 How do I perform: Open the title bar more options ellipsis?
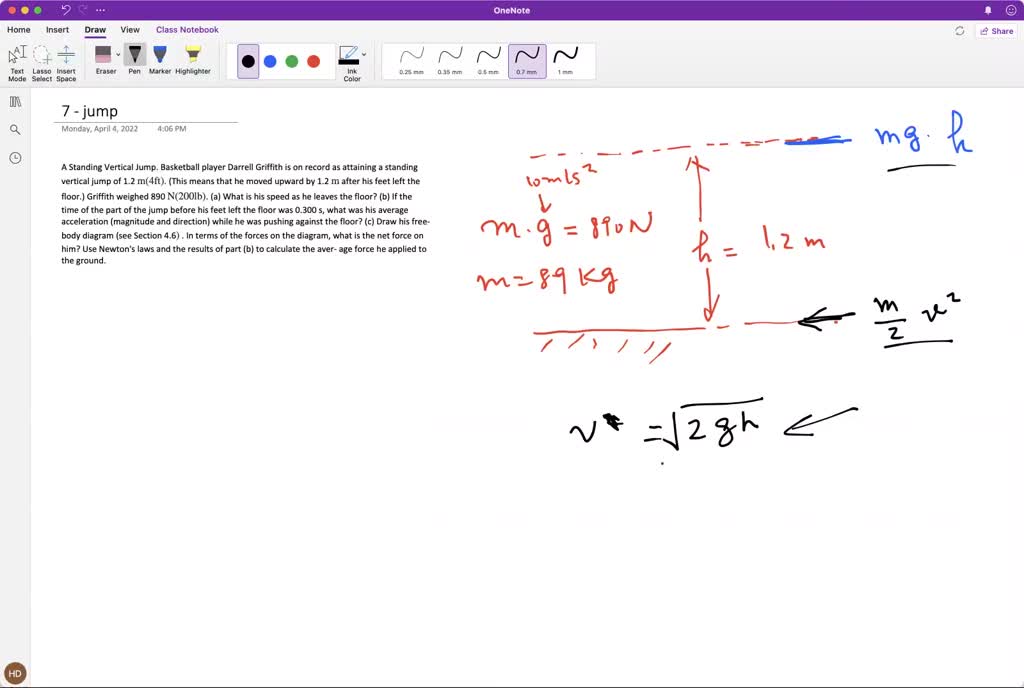click(100, 10)
